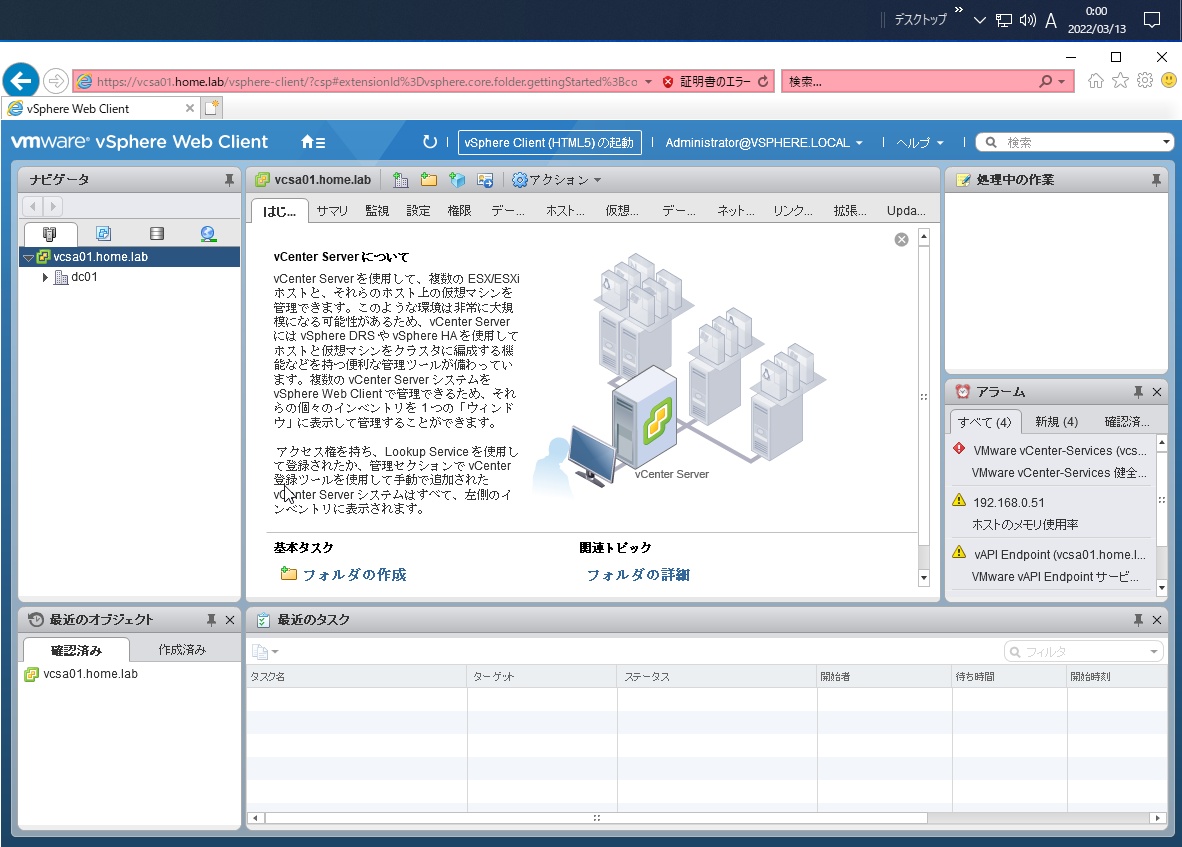Click the Create Folder (フォルダの作成) link

pyautogui.click(x=354, y=575)
